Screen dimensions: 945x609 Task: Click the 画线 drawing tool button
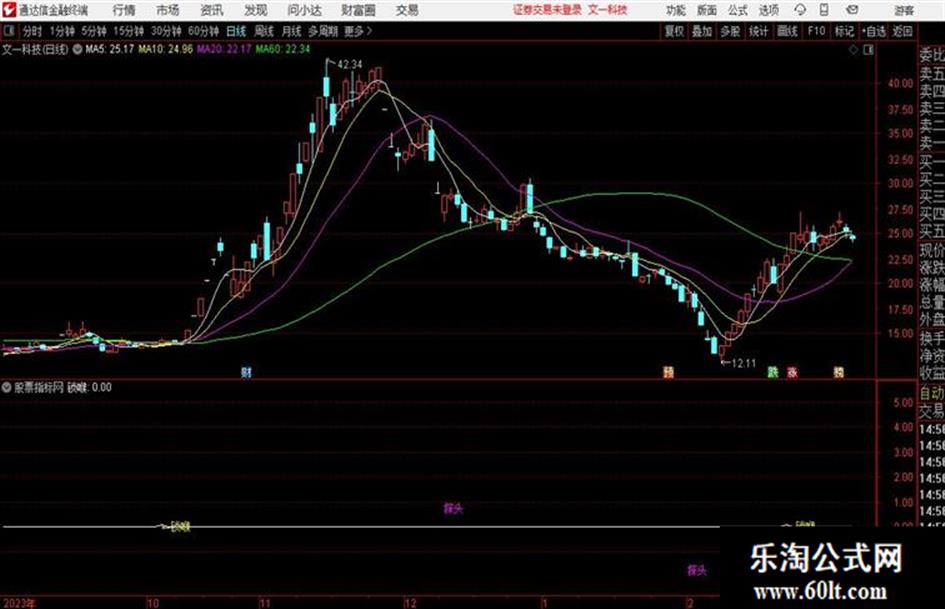787,31
